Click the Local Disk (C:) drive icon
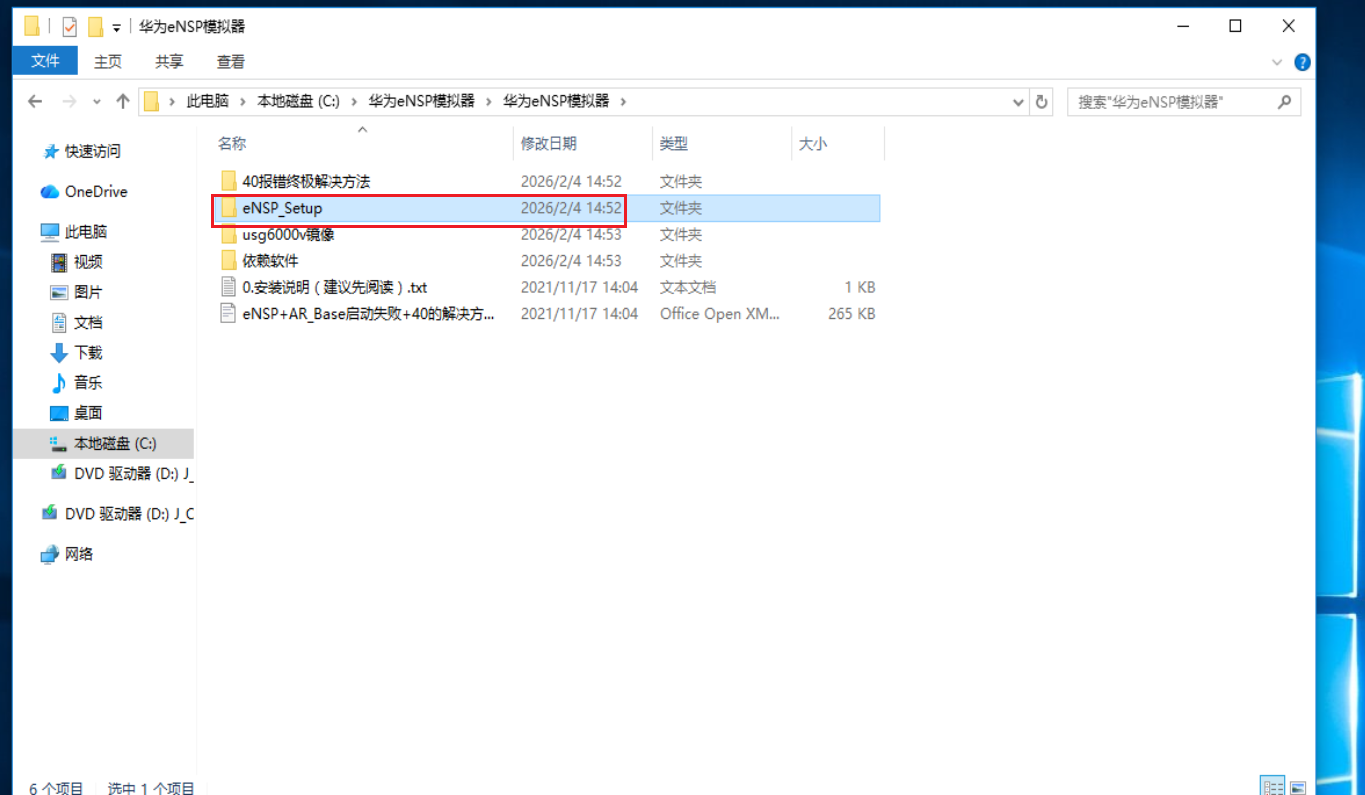Viewport: 1365px width, 795px height. pos(59,443)
